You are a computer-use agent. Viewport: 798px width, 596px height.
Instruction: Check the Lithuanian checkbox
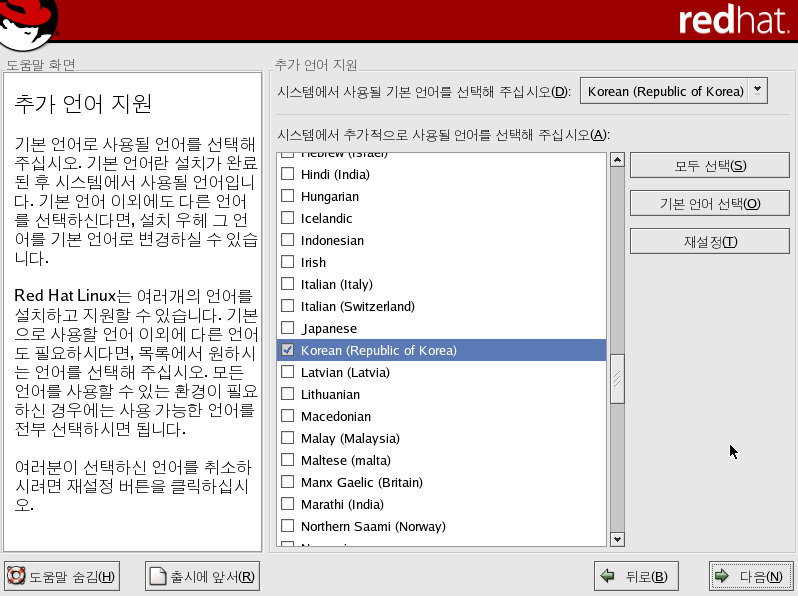288,394
